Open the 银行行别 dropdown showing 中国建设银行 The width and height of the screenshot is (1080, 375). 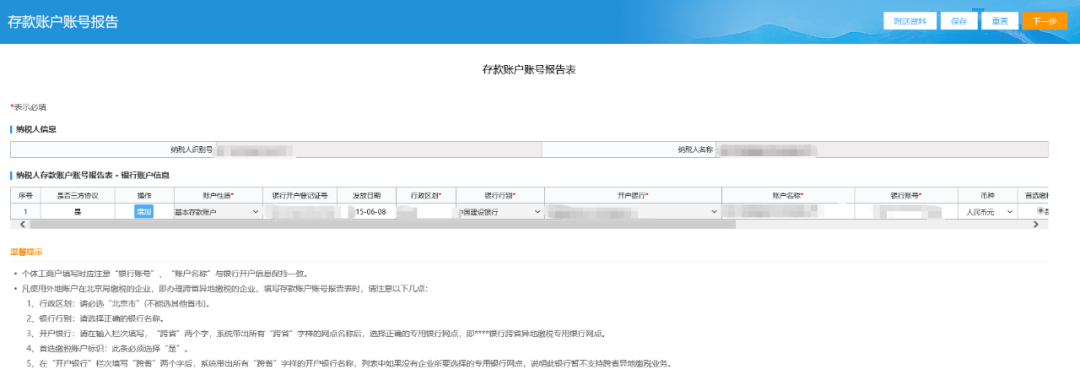499,212
